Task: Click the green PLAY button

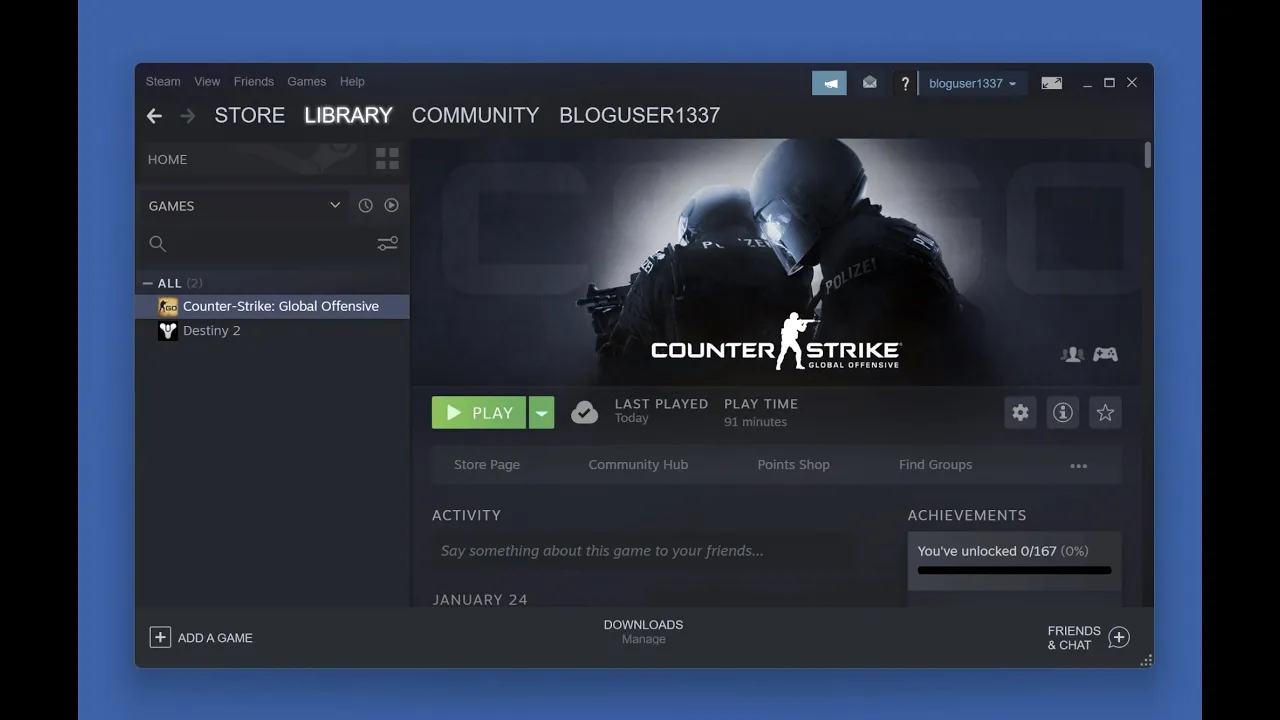Action: click(x=479, y=412)
